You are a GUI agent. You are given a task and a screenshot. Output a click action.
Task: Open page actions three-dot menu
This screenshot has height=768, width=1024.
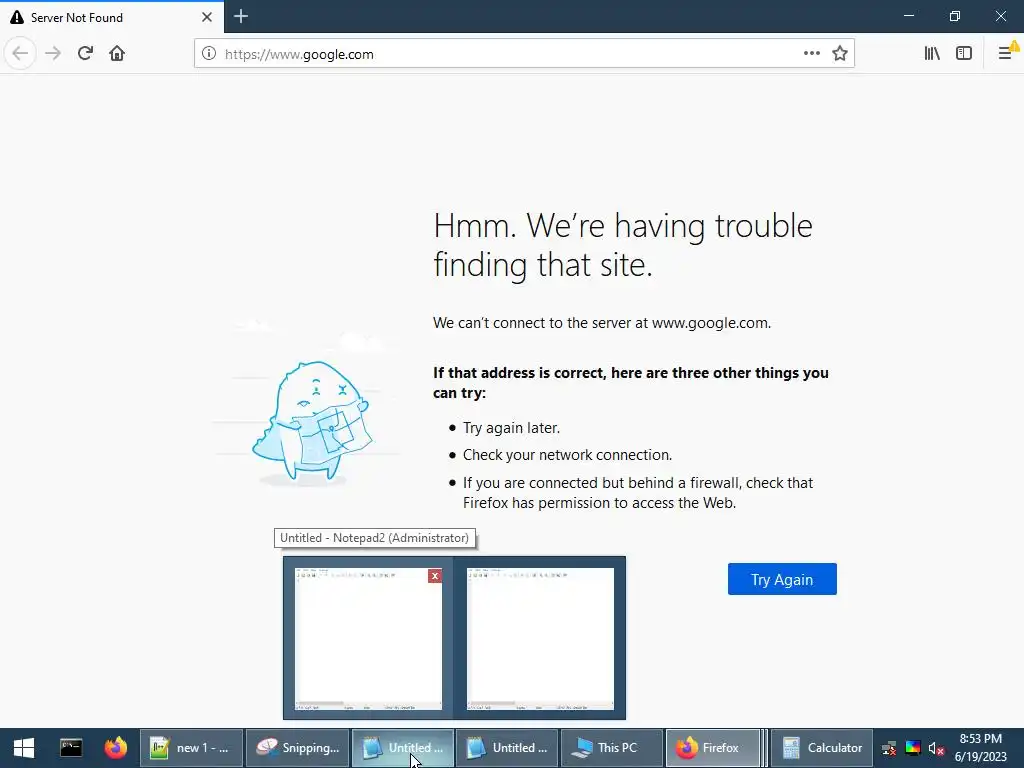812,53
